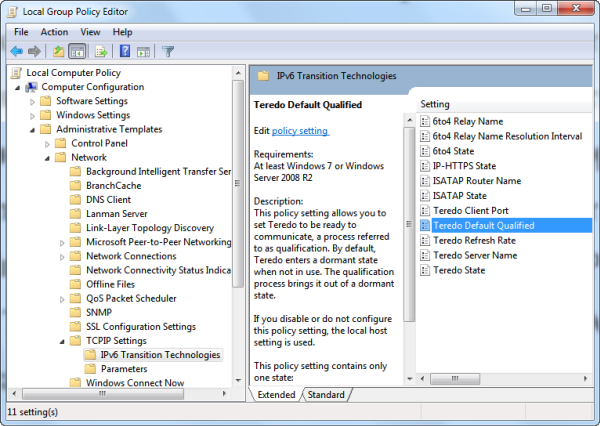Expand the Control Panel node
The height and width of the screenshot is (426, 600).
(x=47, y=144)
